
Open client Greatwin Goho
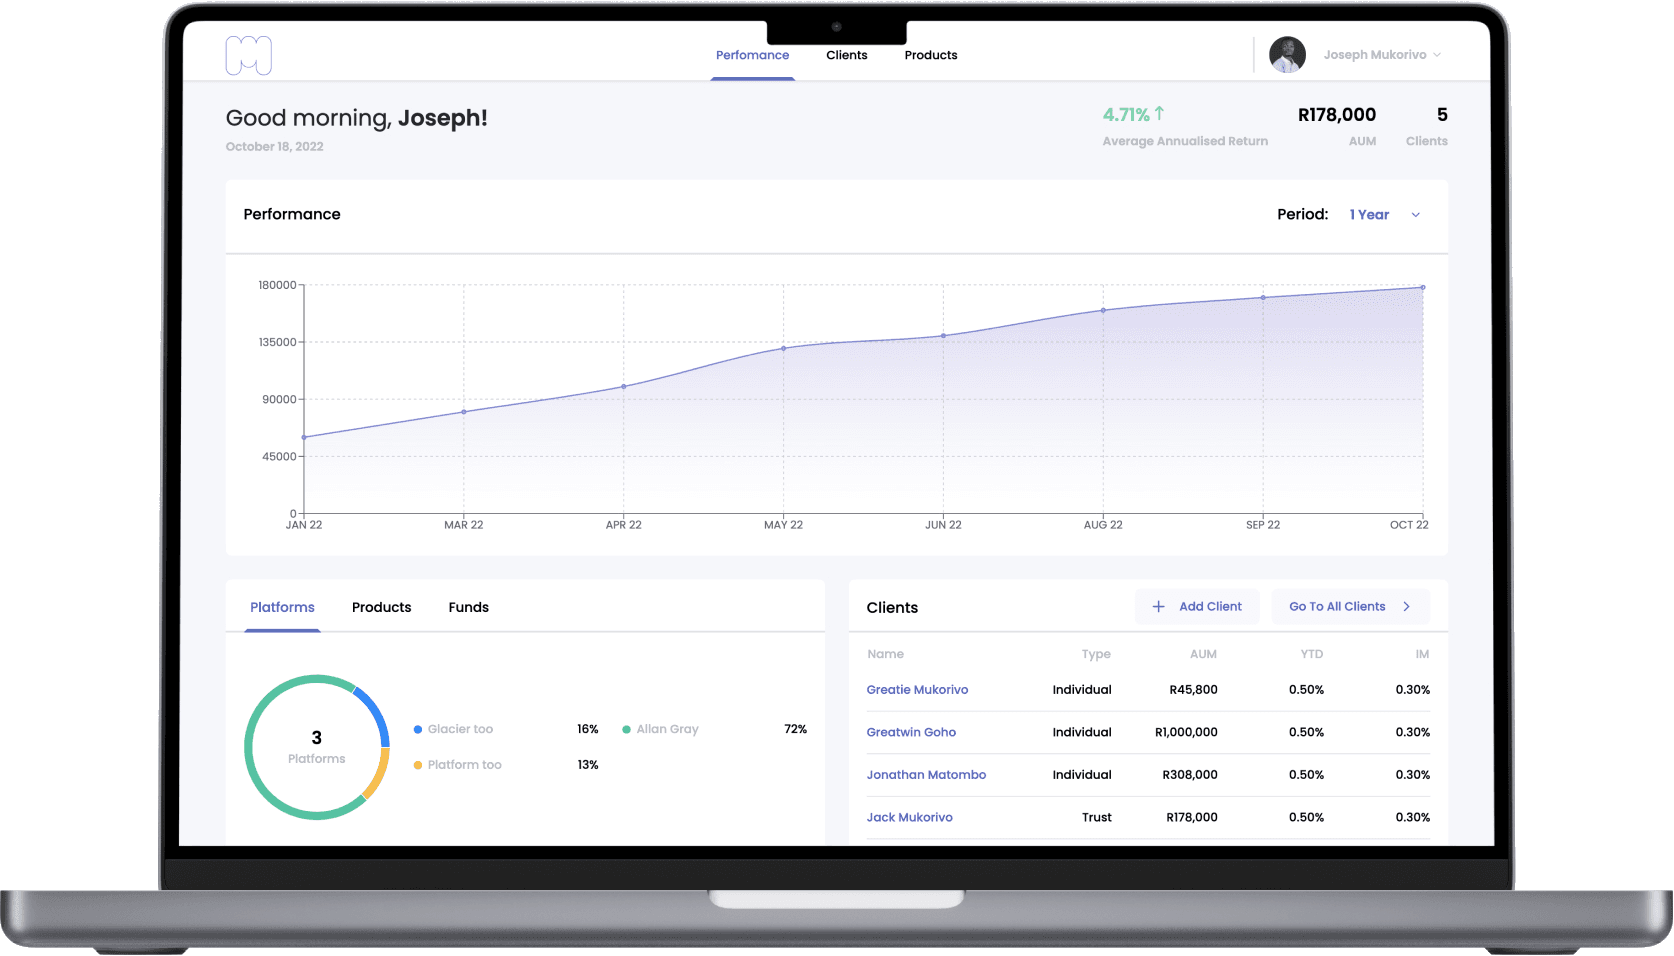click(911, 732)
